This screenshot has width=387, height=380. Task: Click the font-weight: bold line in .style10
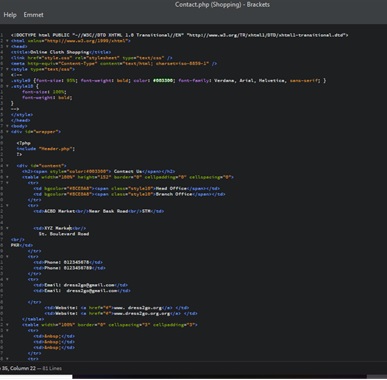click(x=47, y=98)
